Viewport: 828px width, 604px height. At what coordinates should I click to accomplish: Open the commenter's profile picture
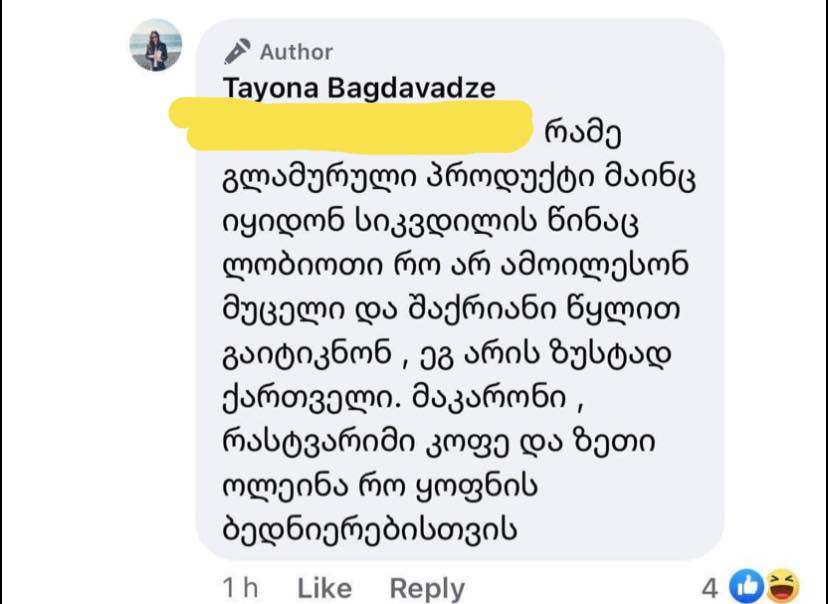pos(156,45)
